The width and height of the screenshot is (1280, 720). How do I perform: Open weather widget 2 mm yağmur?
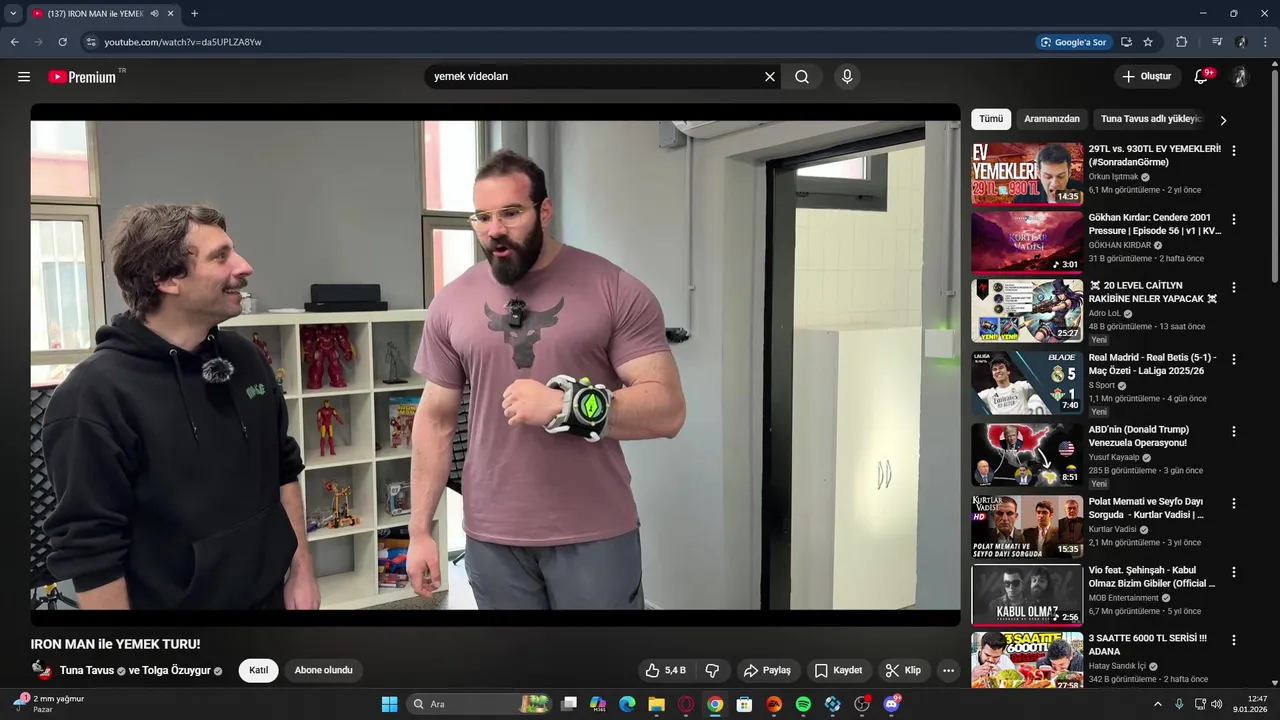tap(50, 704)
